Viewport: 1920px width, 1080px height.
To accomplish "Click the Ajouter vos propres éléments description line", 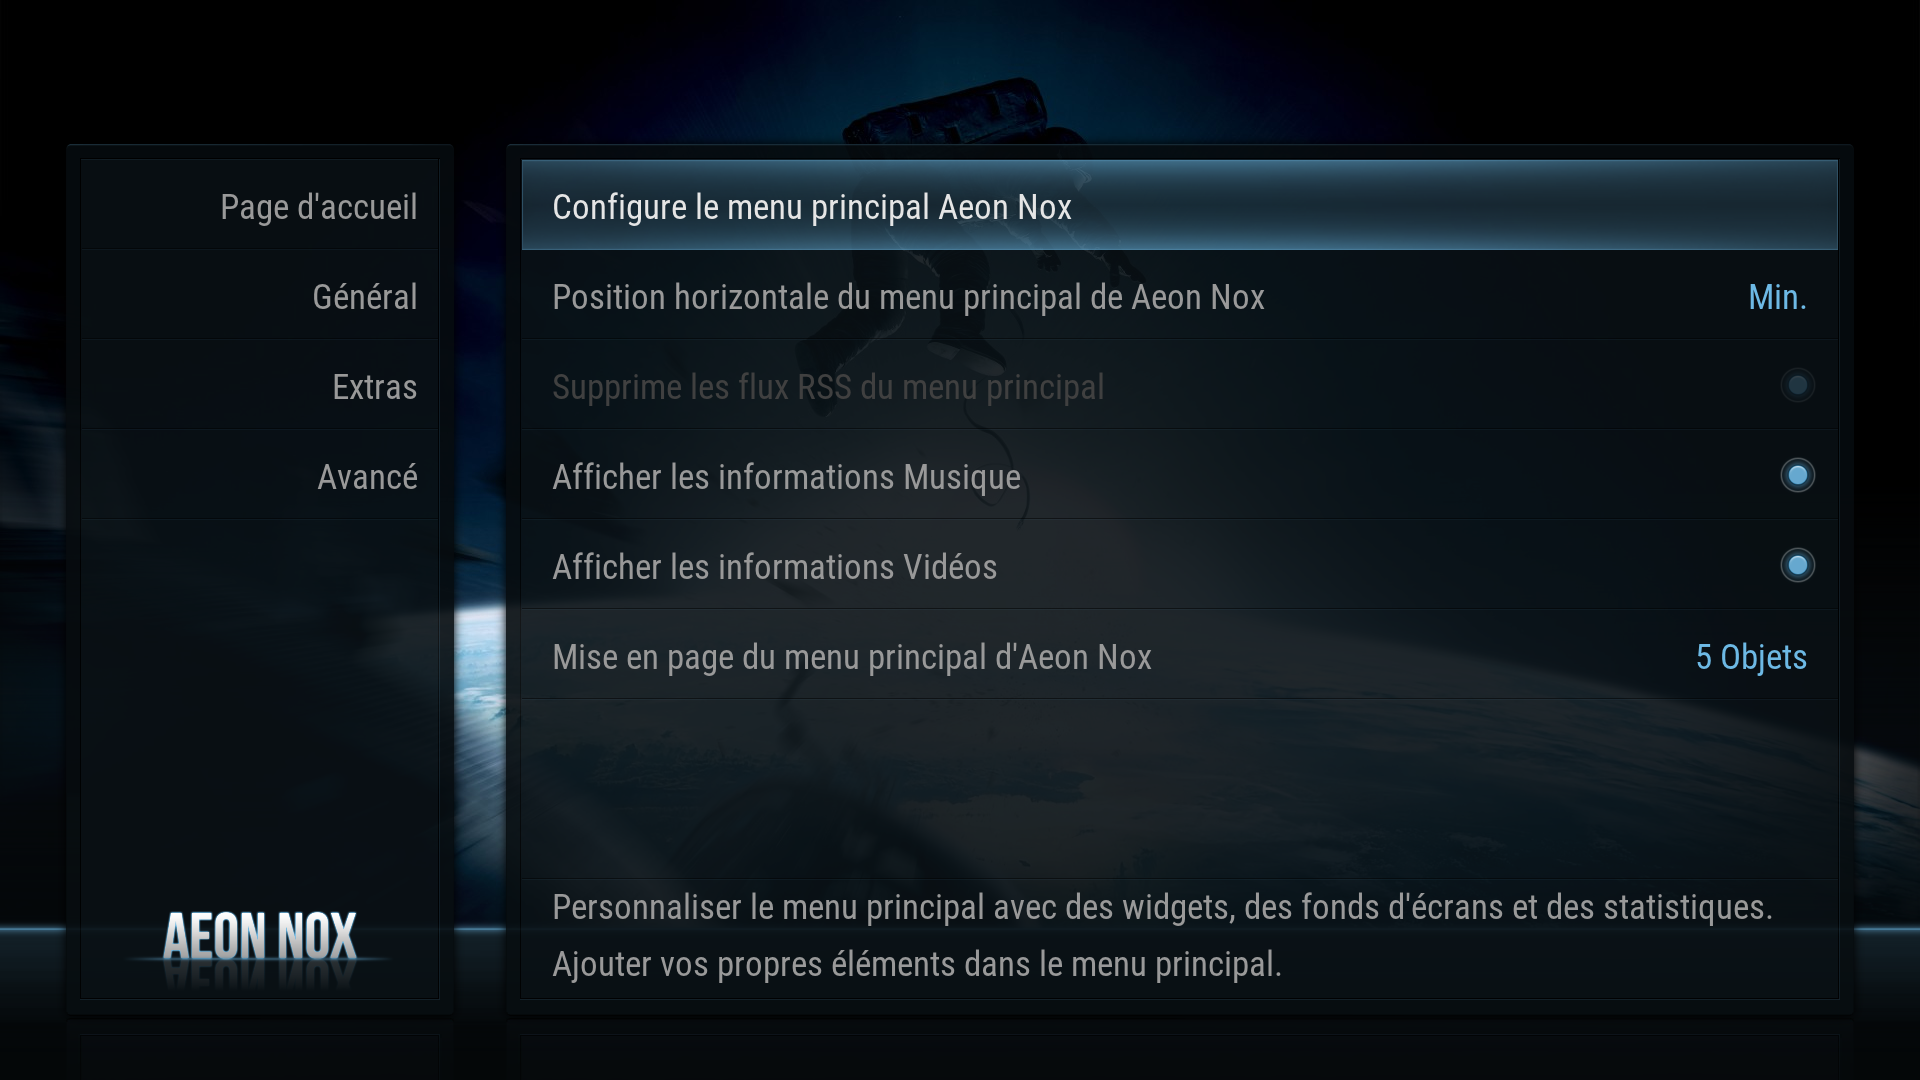I will pos(917,965).
